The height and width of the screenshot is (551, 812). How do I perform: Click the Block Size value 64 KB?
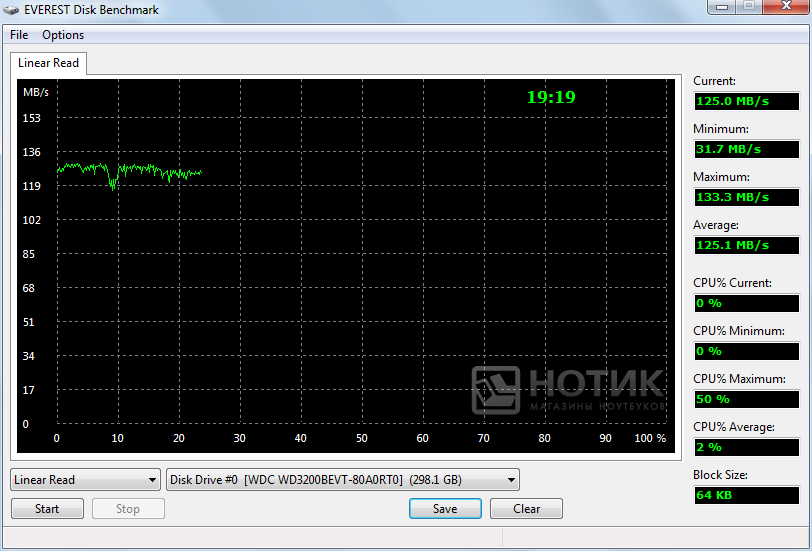746,495
